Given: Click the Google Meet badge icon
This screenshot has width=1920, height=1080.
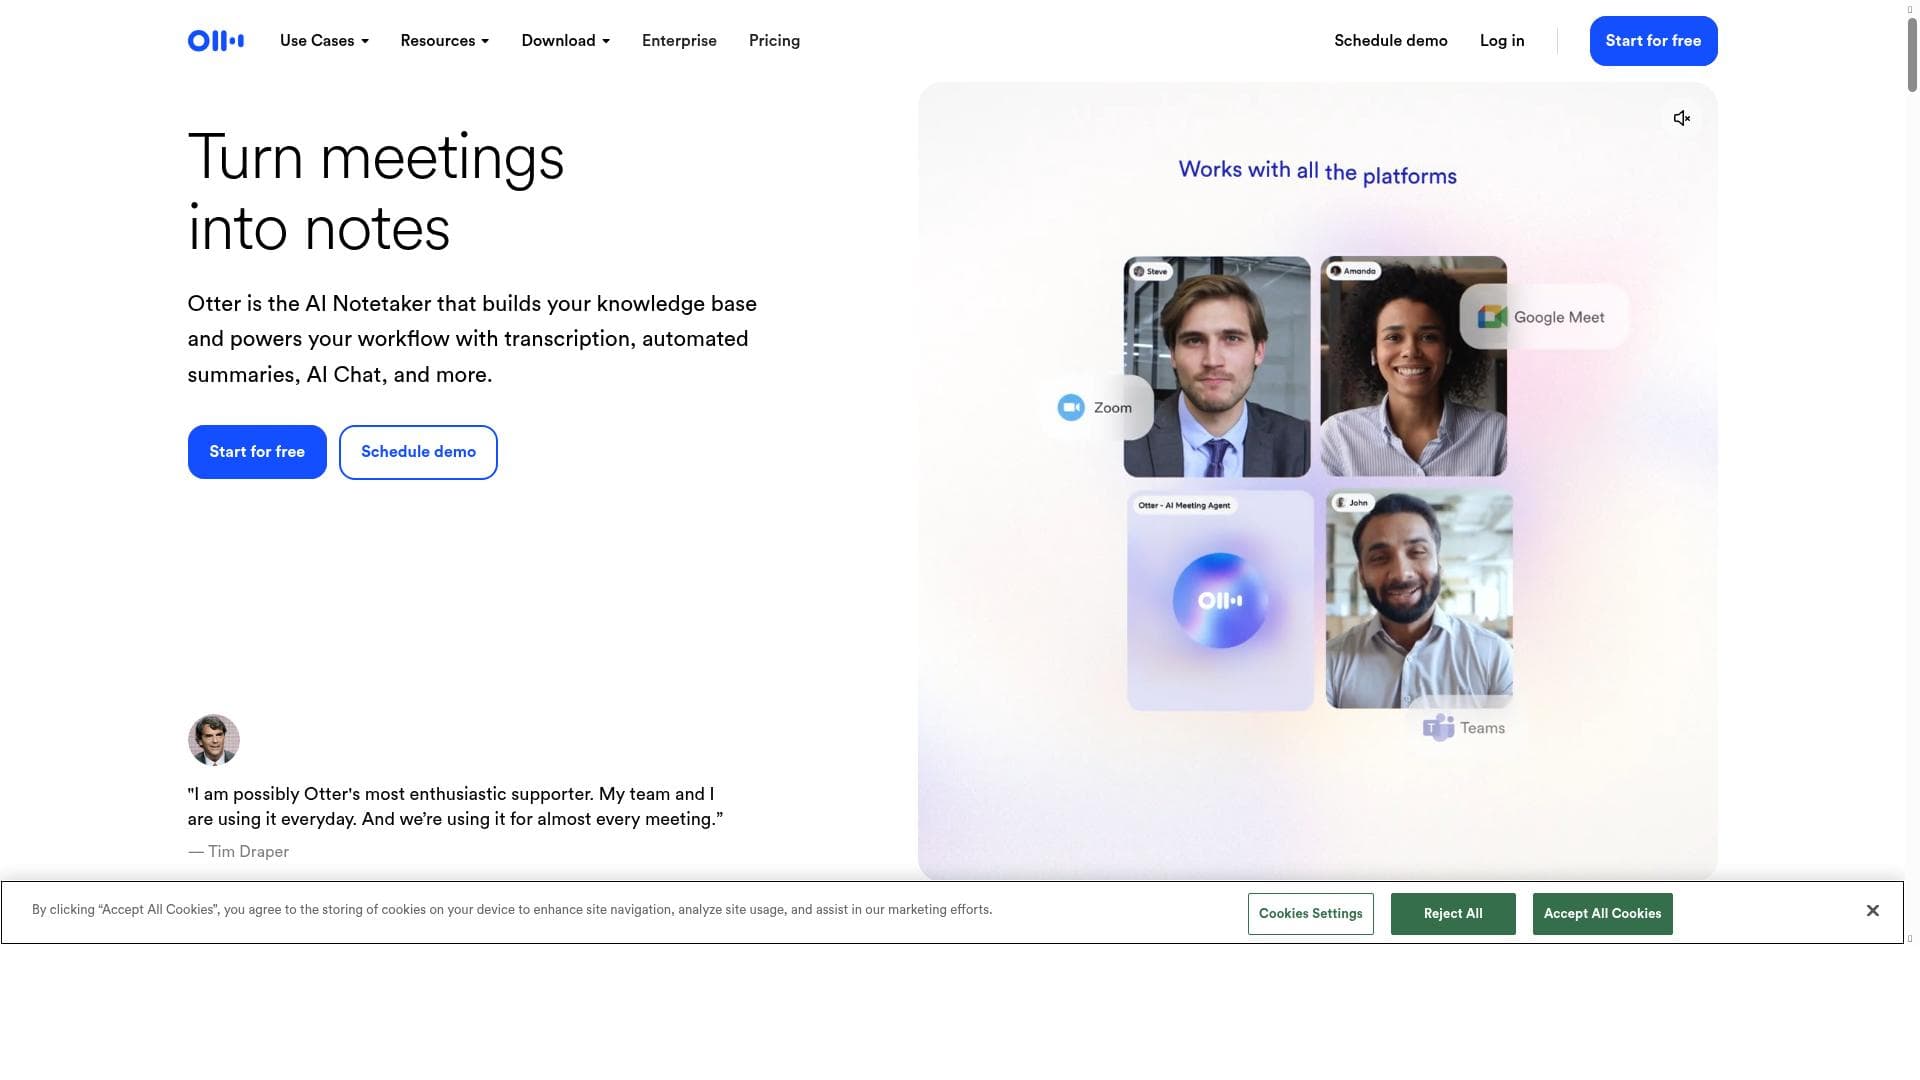Looking at the screenshot, I should [1492, 317].
